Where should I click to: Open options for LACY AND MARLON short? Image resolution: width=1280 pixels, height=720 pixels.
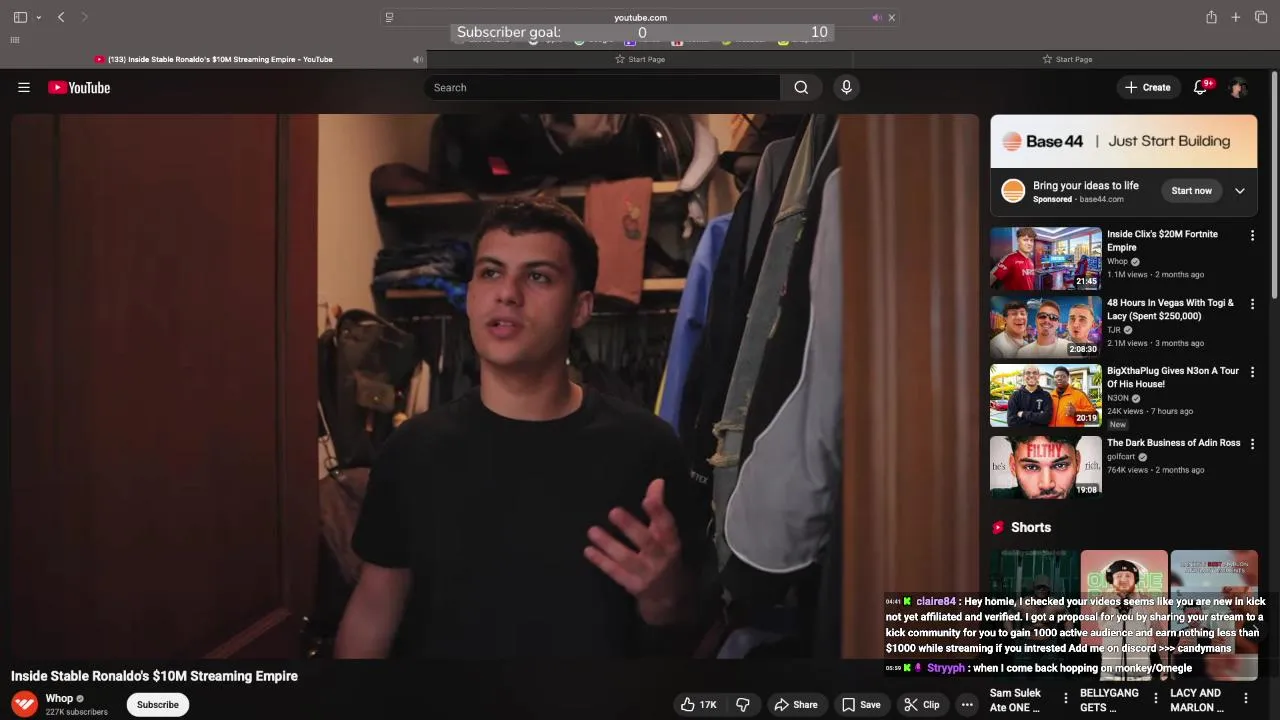pyautogui.click(x=1246, y=698)
